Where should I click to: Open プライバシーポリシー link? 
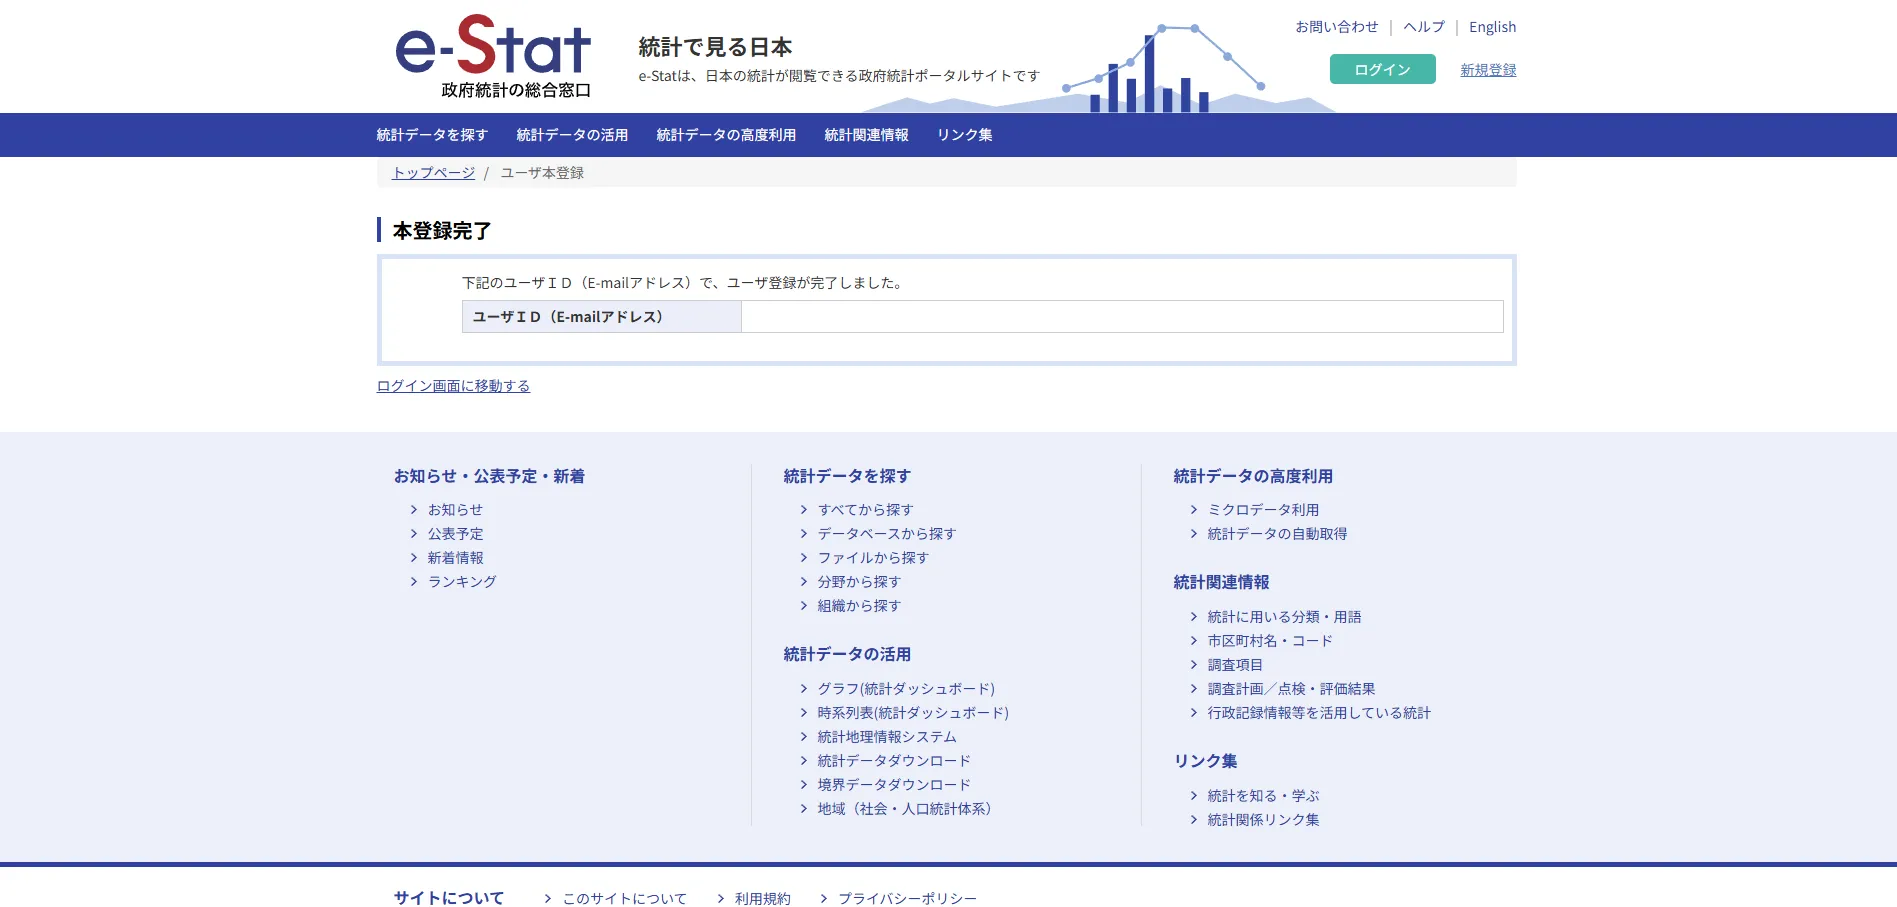pyautogui.click(x=906, y=899)
